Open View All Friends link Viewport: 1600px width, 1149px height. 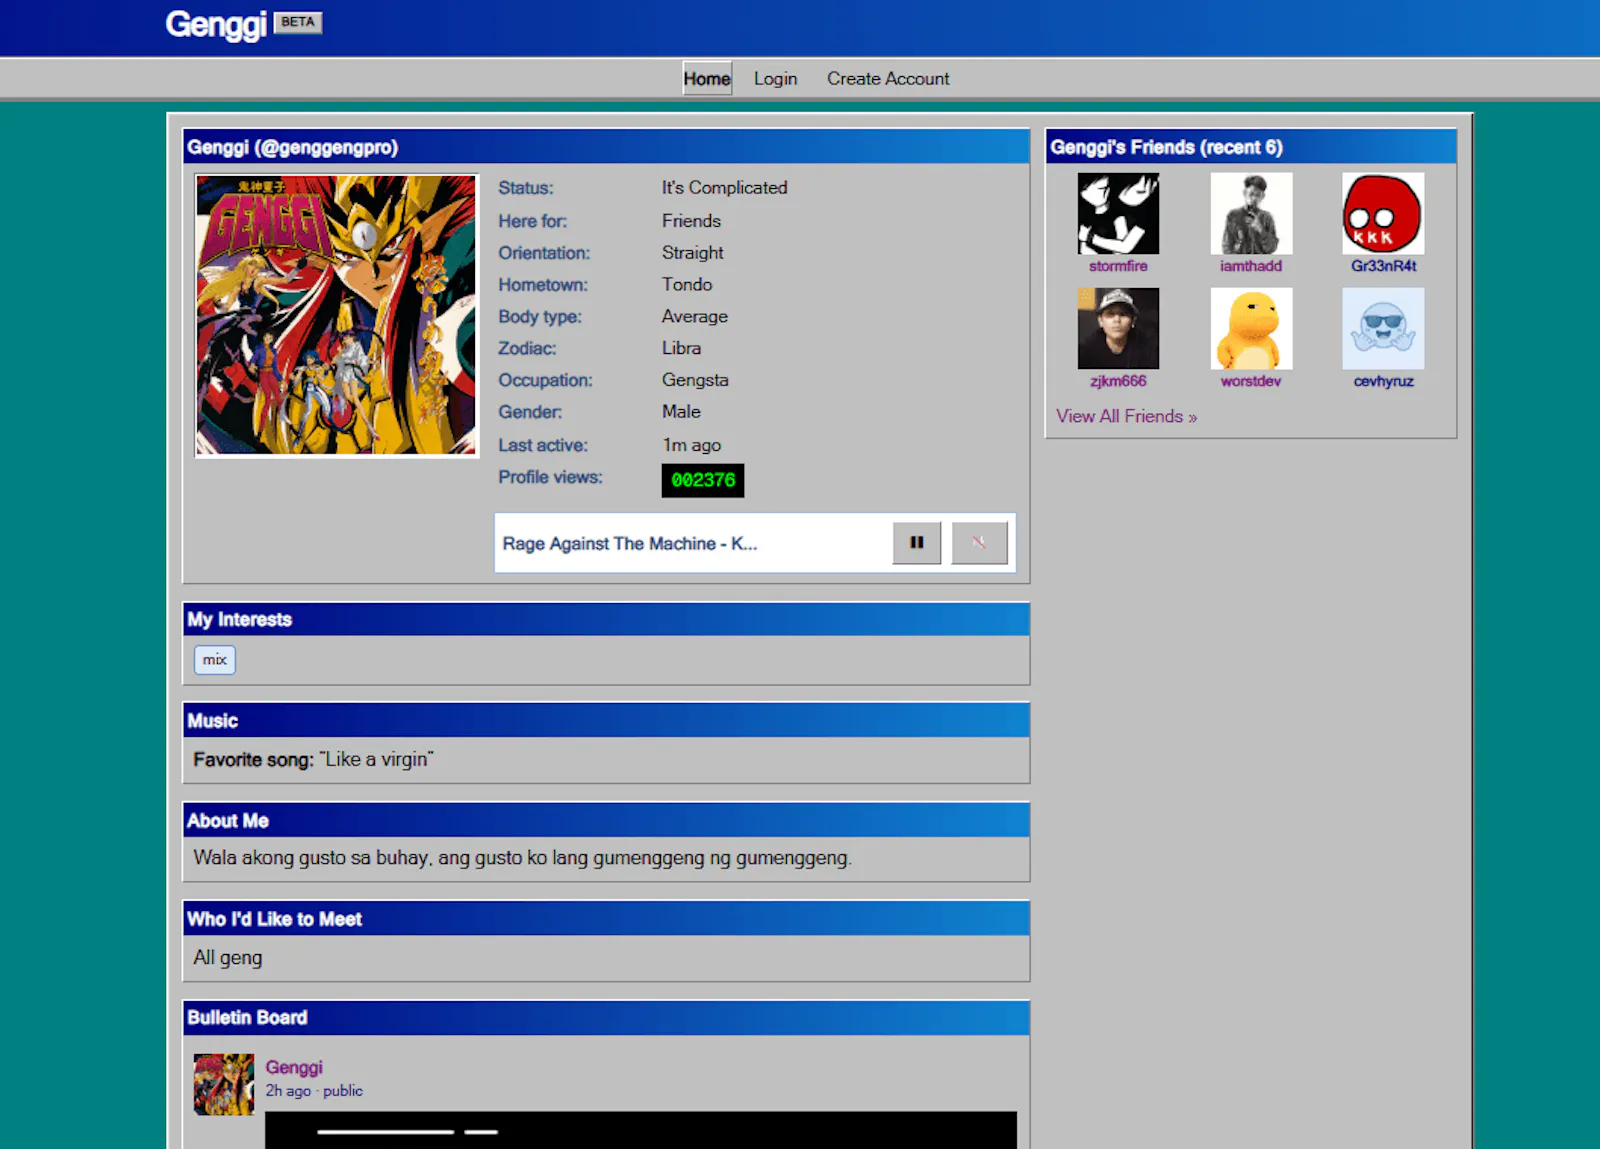[1126, 416]
